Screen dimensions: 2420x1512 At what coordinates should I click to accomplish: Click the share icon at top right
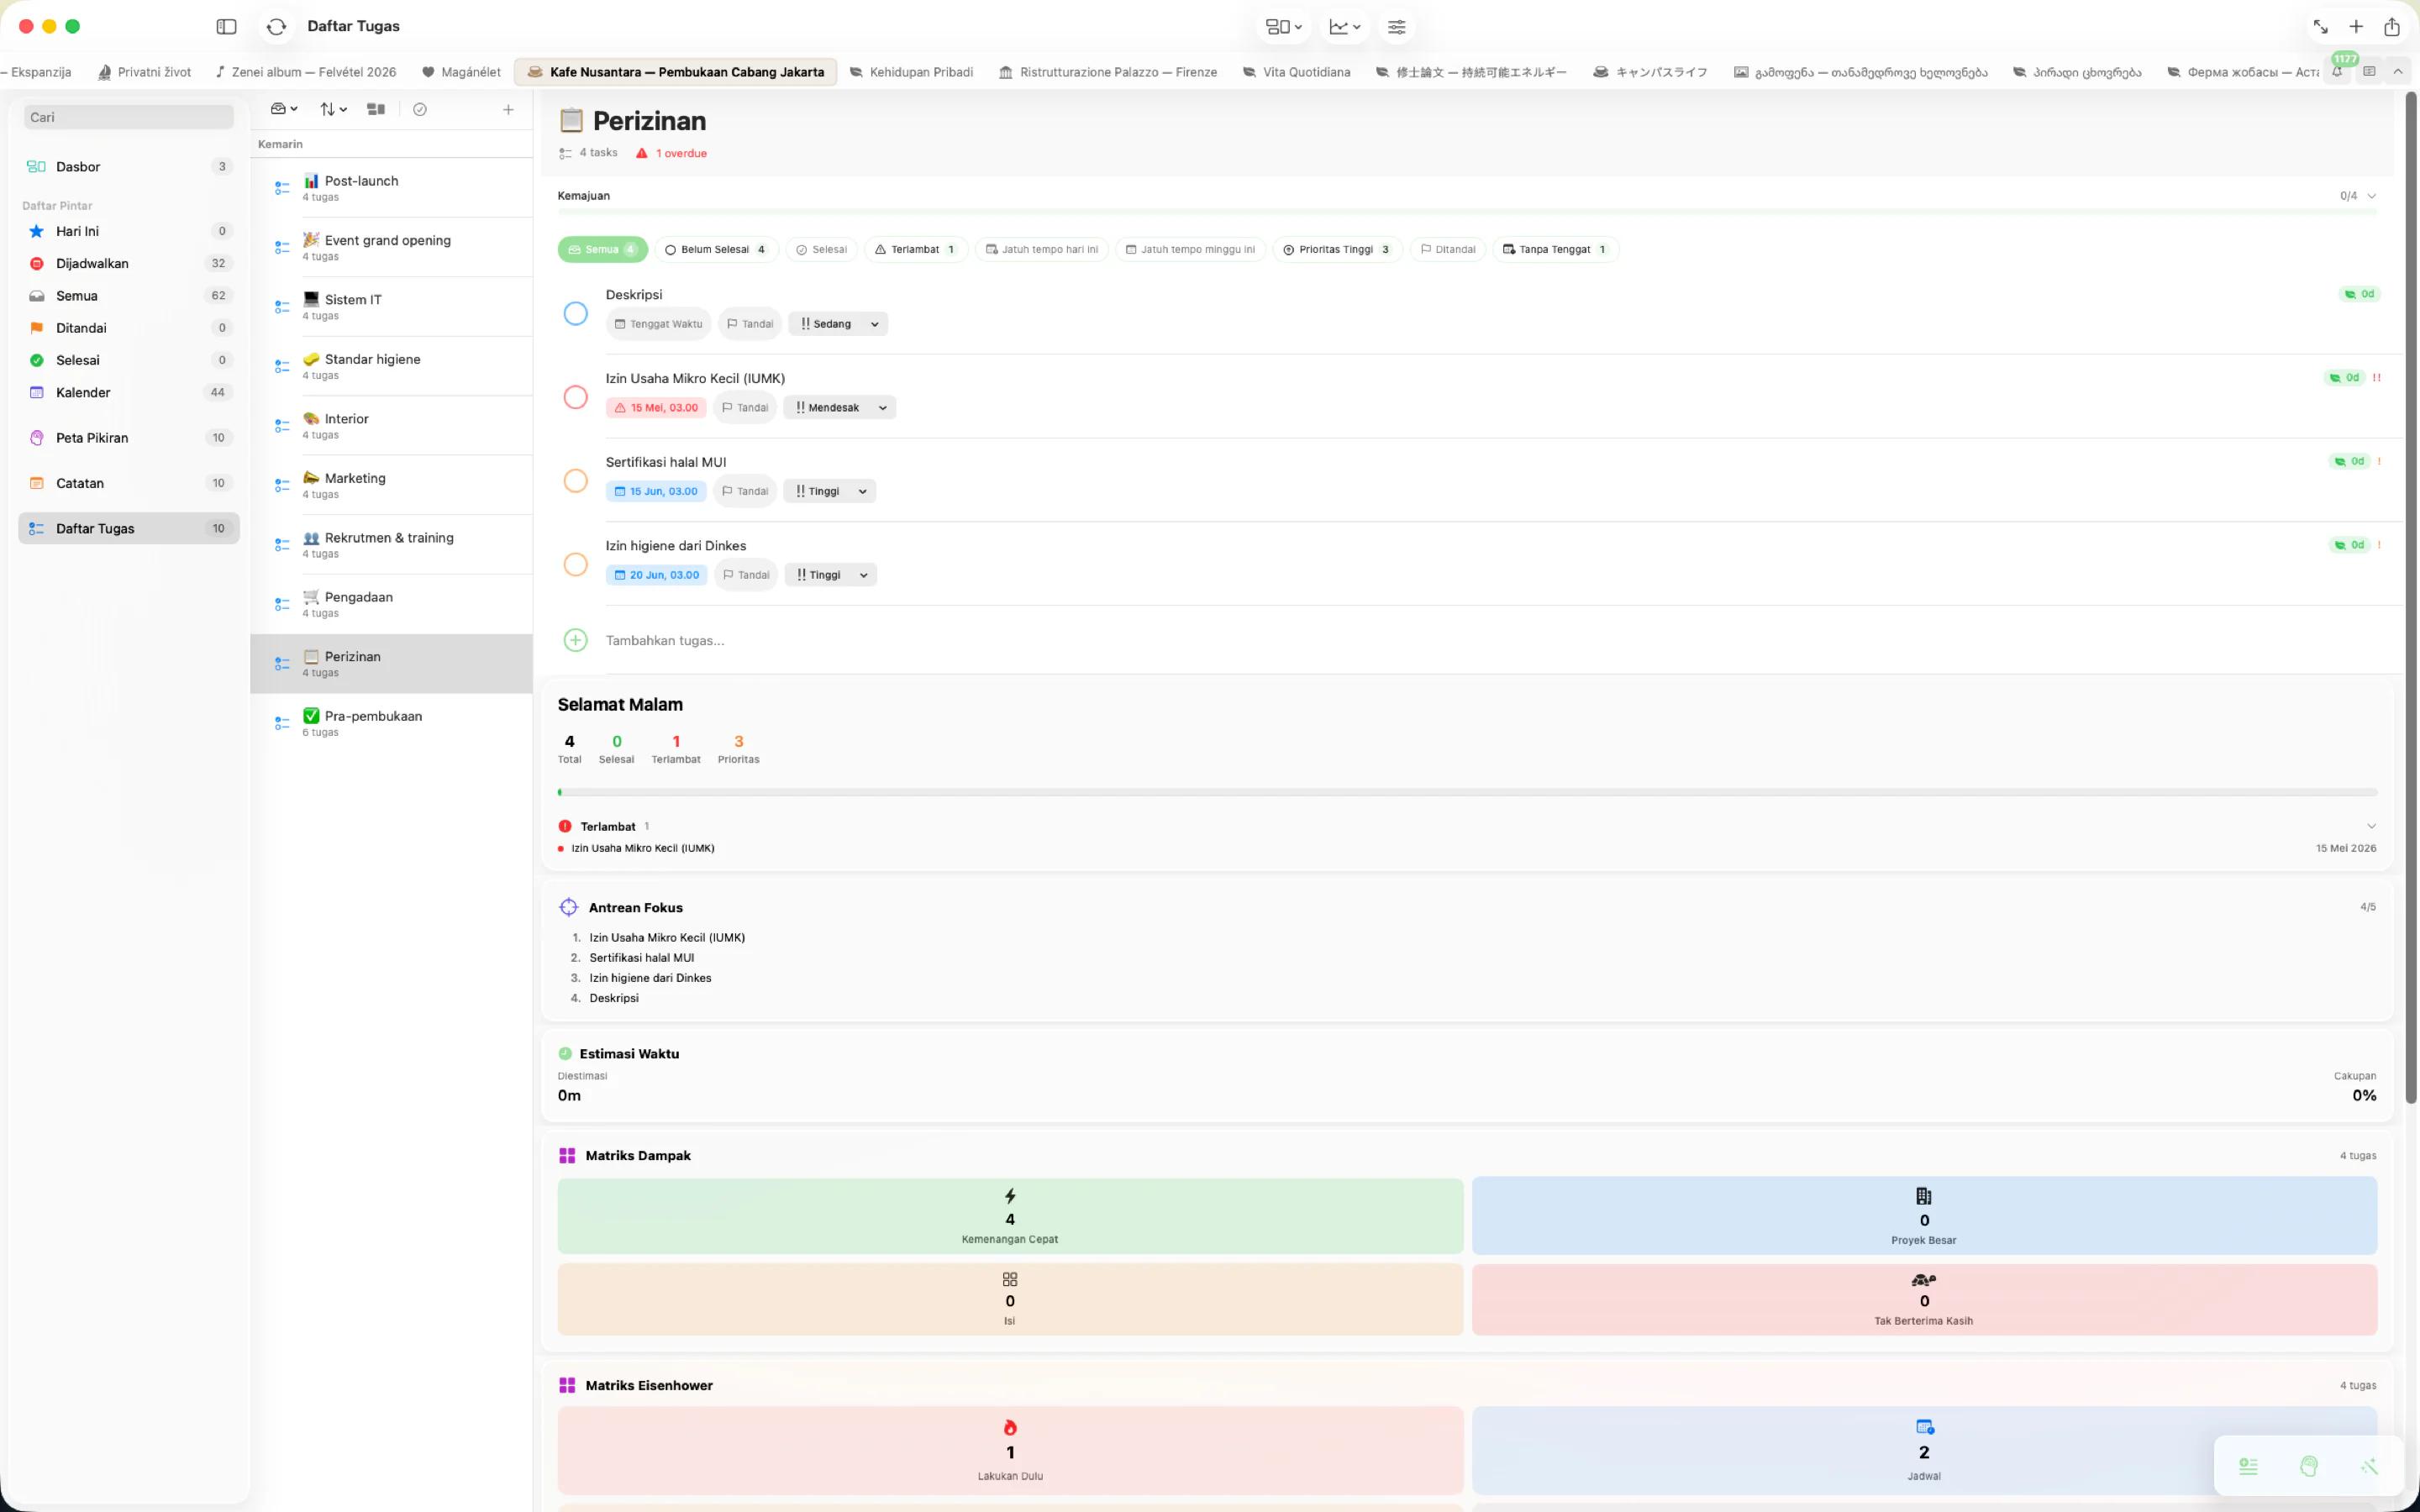pos(2392,27)
